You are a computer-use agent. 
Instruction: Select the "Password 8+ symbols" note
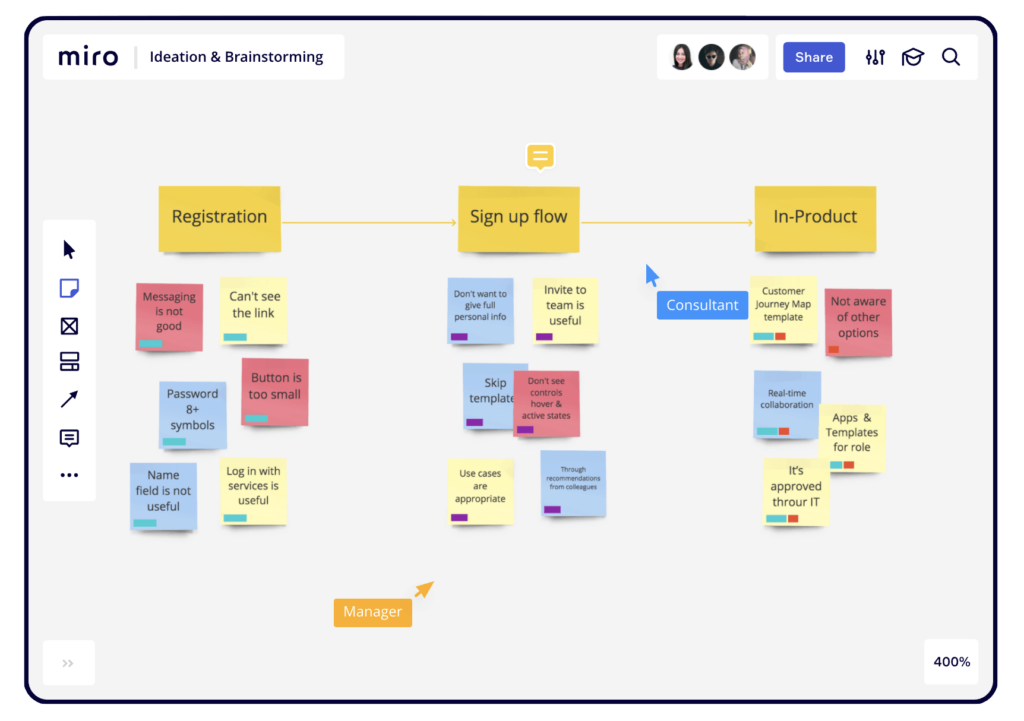(x=193, y=415)
